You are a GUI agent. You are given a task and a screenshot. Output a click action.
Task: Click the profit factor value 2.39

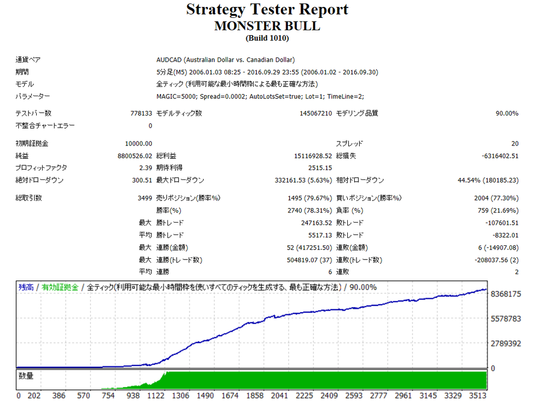(145, 168)
